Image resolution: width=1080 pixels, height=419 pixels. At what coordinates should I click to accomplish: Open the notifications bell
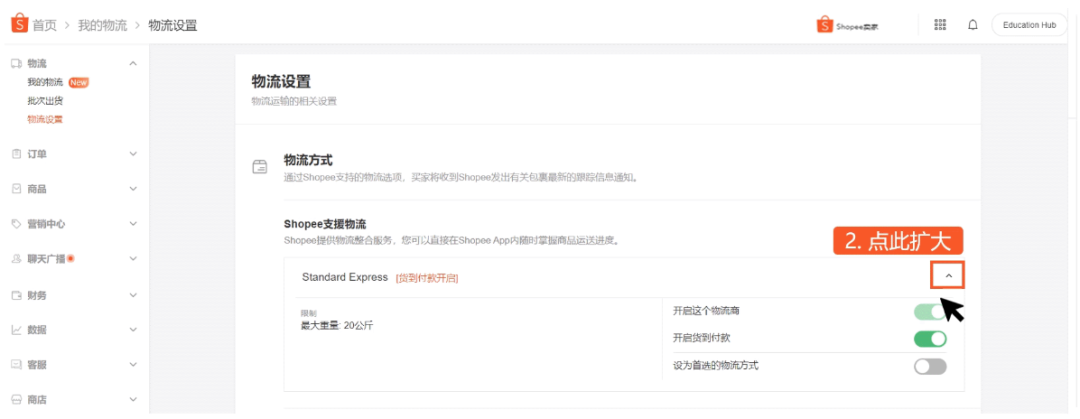(973, 25)
